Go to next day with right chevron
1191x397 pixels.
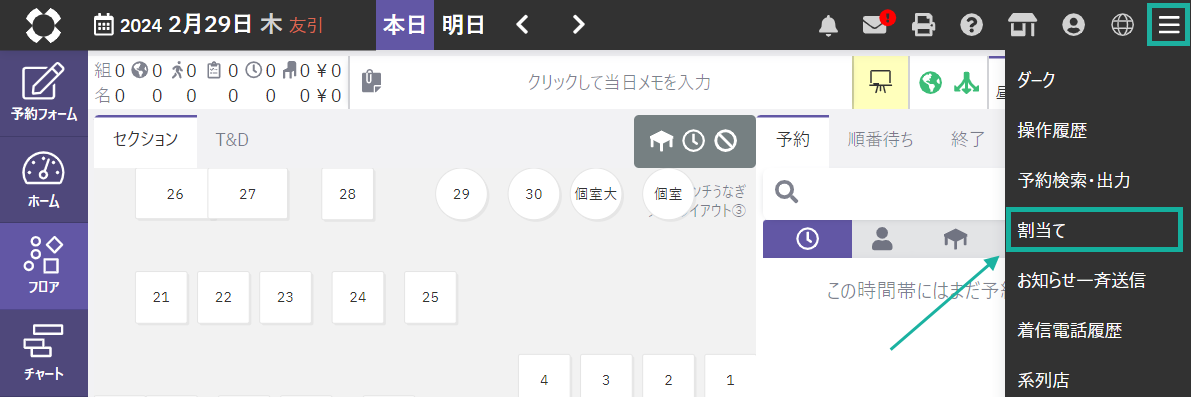click(x=579, y=25)
